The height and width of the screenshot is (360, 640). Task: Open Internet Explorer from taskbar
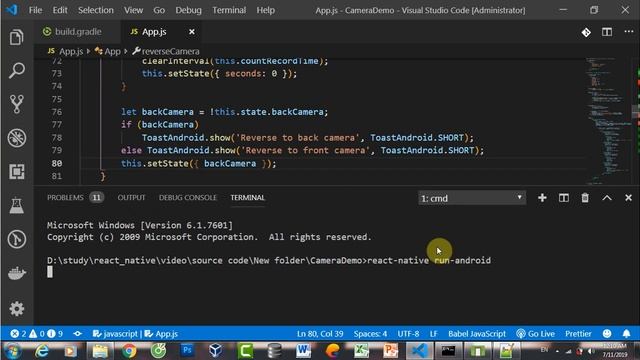point(42,351)
